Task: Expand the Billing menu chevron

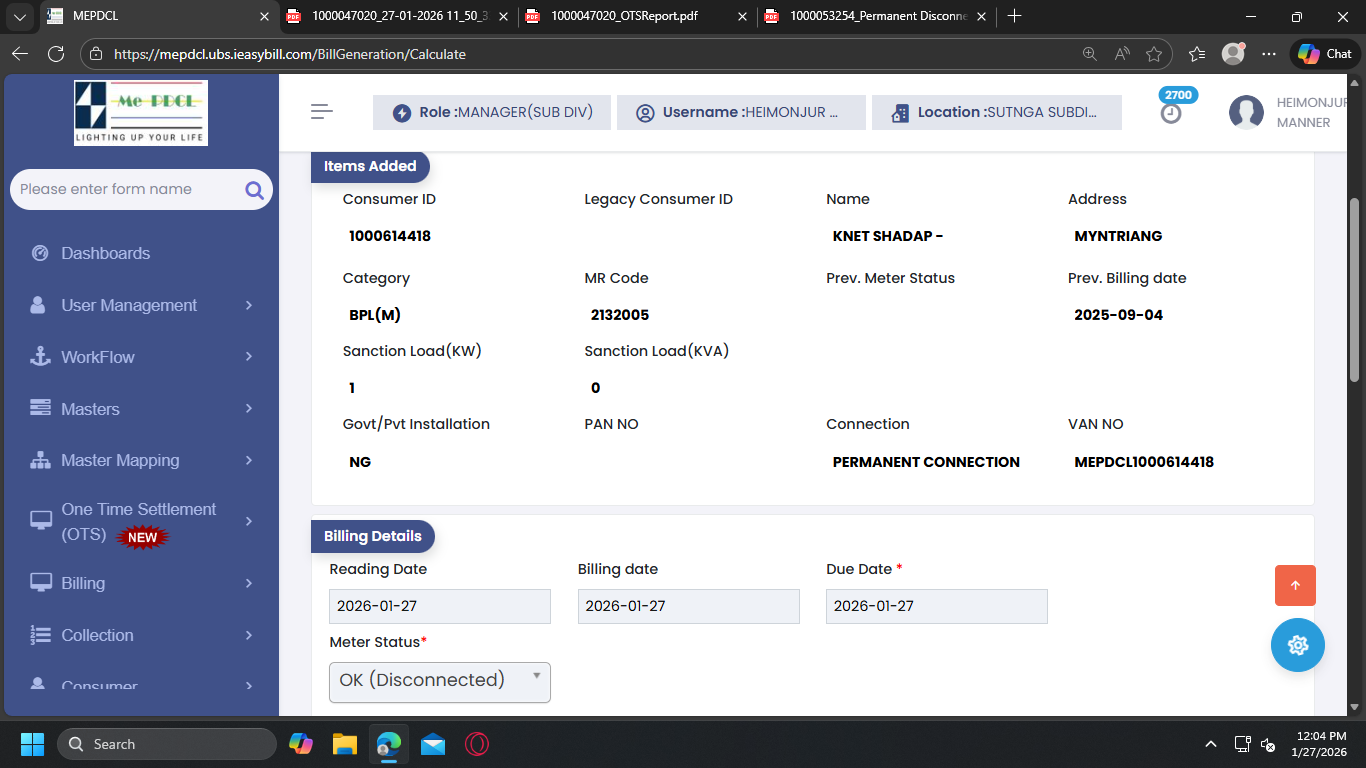Action: coord(249,583)
